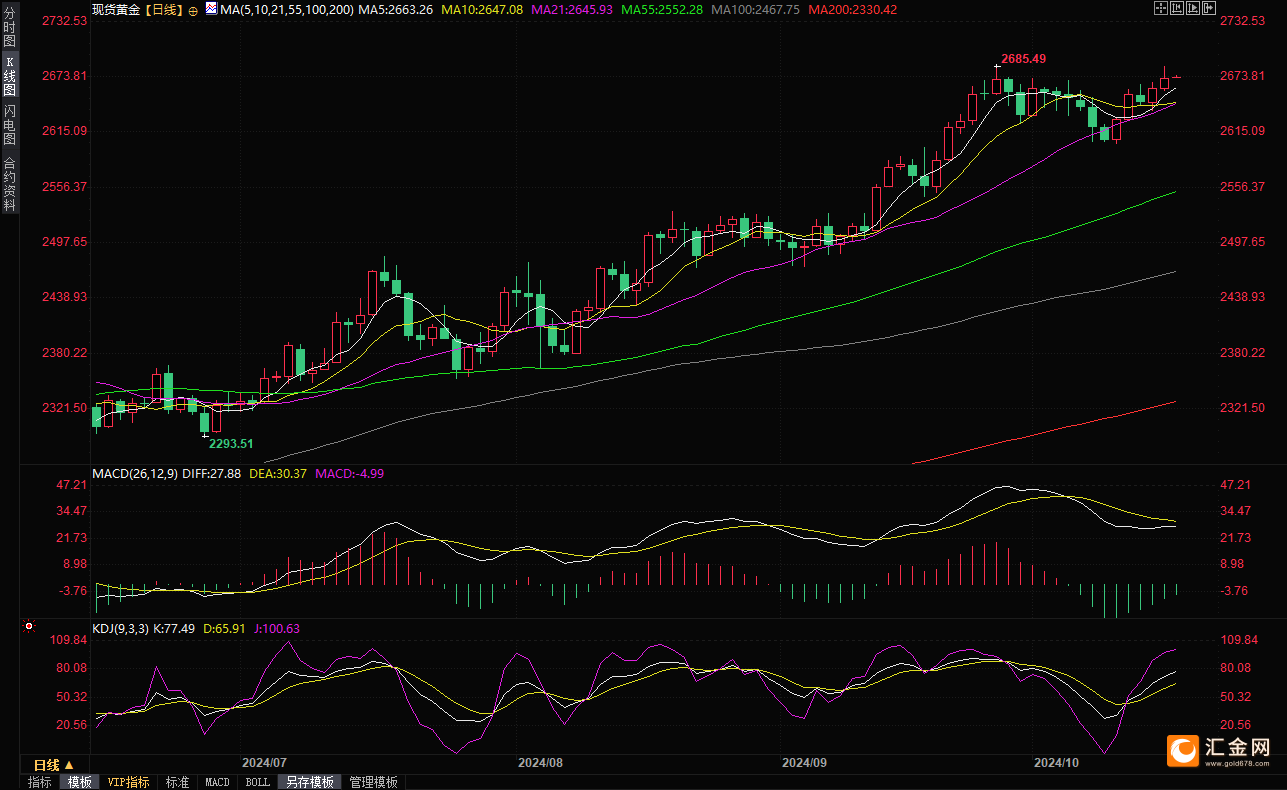Click the hide side panel arrow icon
1287x790 pixels.
coord(1209,8)
